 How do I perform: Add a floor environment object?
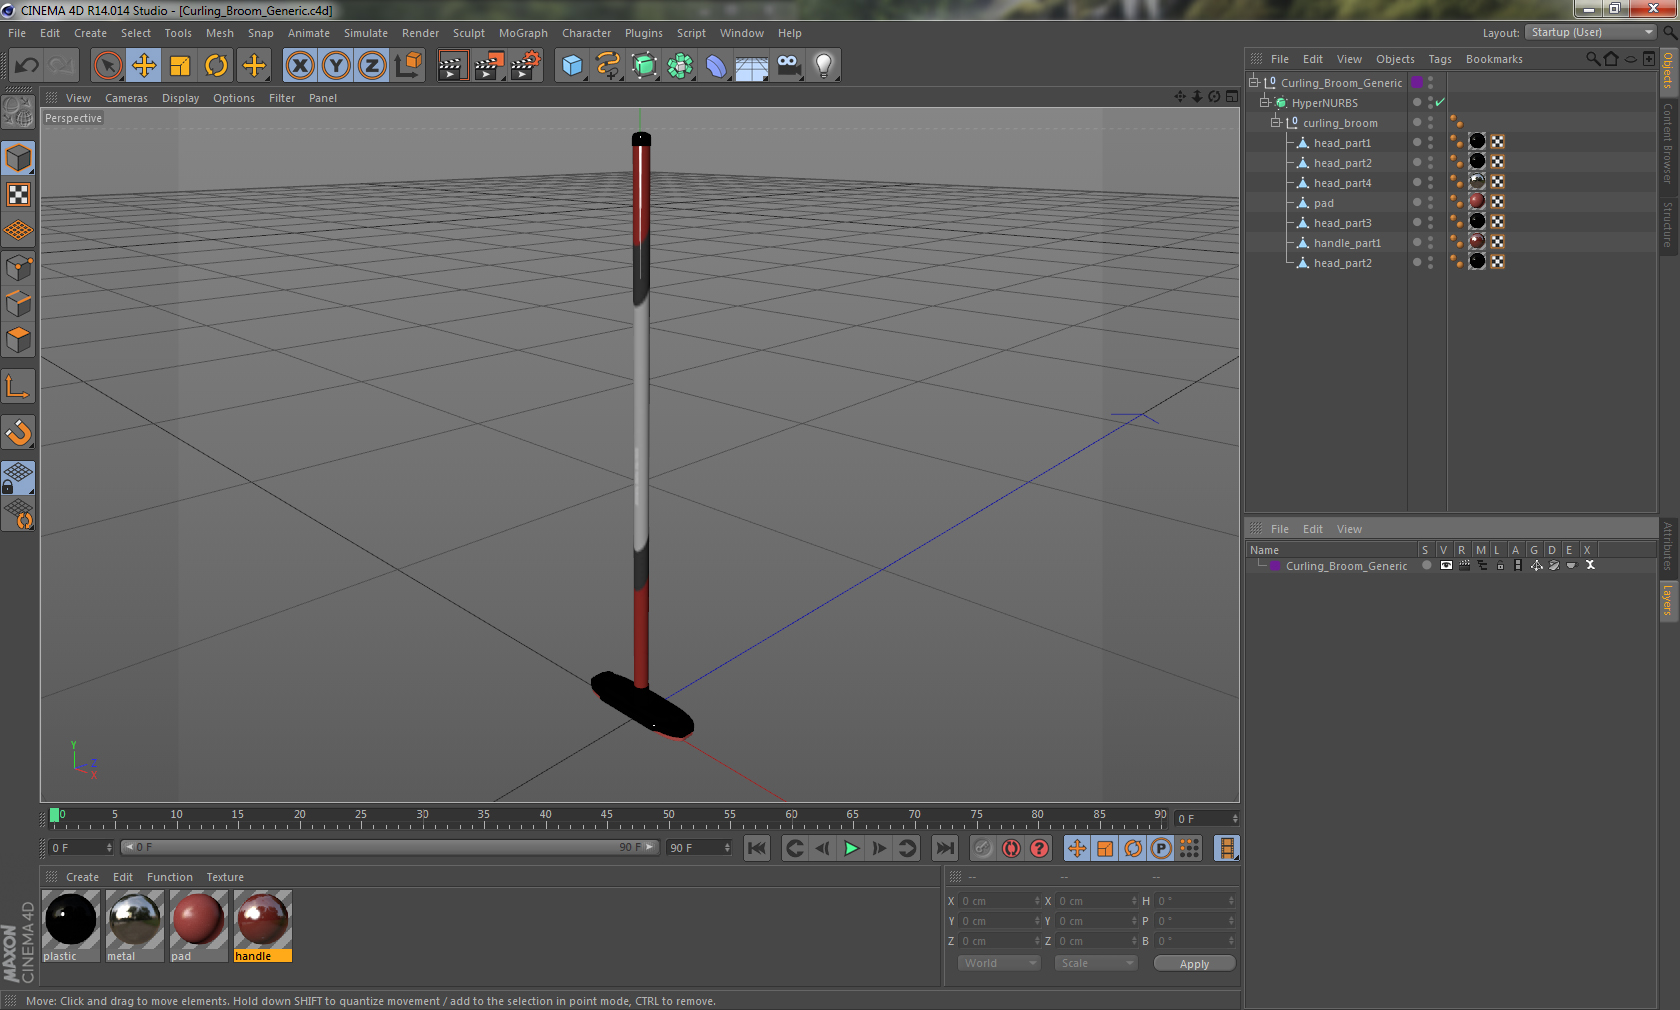point(752,66)
